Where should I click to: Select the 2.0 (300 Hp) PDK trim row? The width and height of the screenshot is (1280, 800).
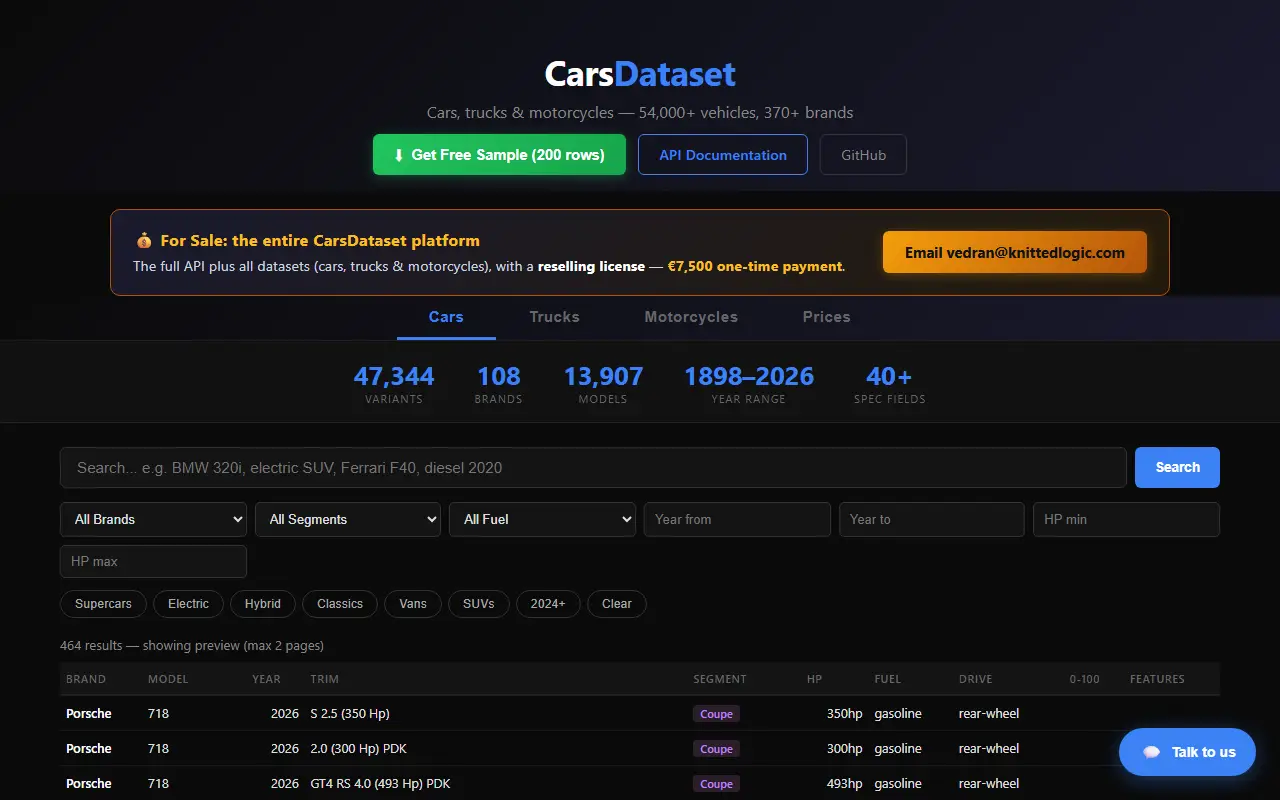pyautogui.click(x=640, y=749)
